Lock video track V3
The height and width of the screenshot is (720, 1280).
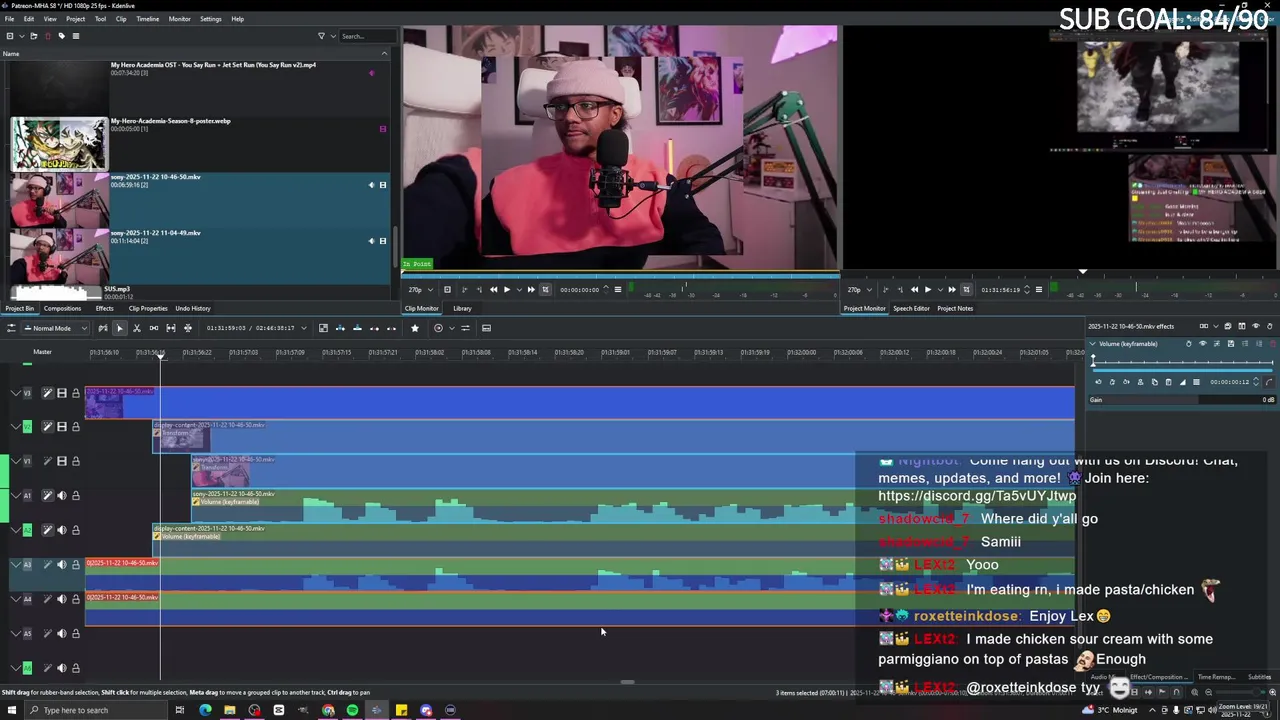[x=75, y=393]
